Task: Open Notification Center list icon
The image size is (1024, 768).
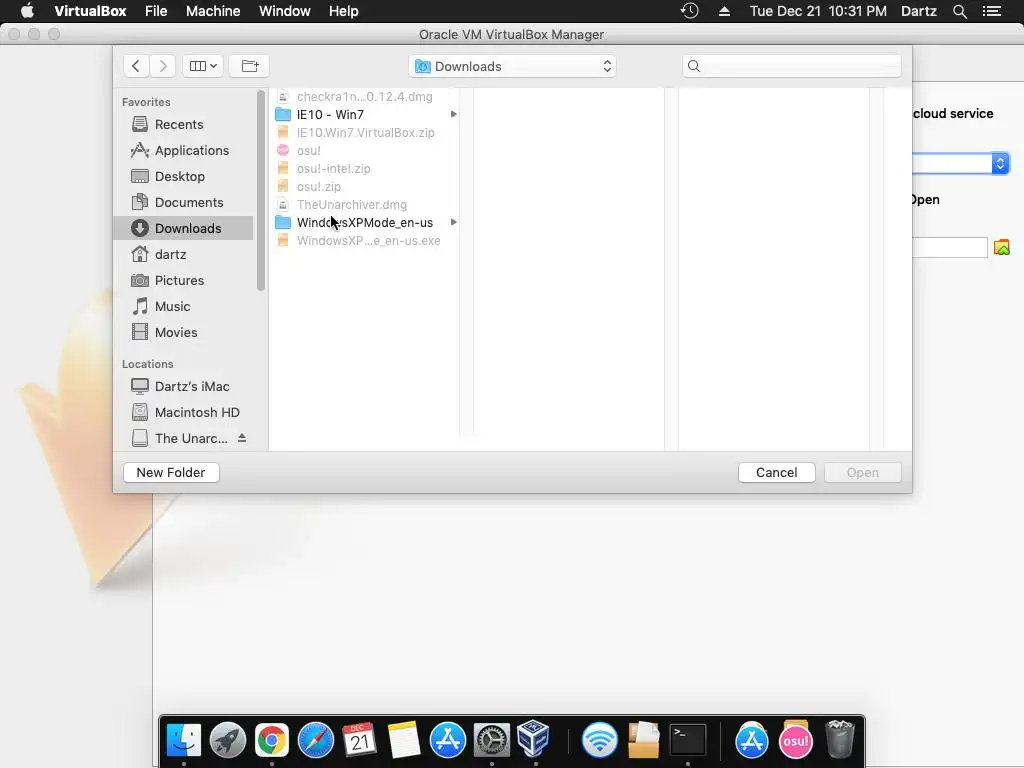Action: [x=992, y=11]
